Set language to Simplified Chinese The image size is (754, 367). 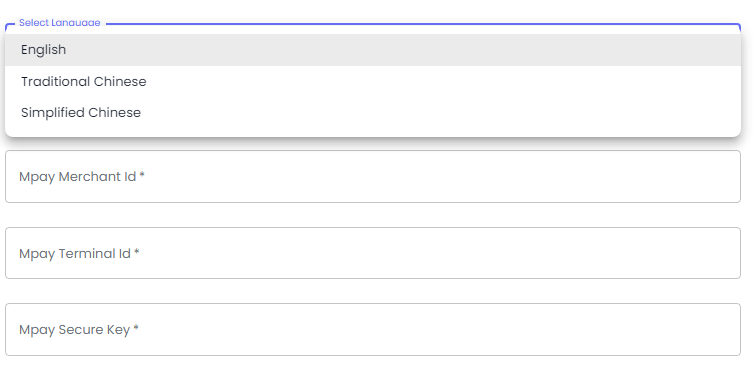(373, 113)
